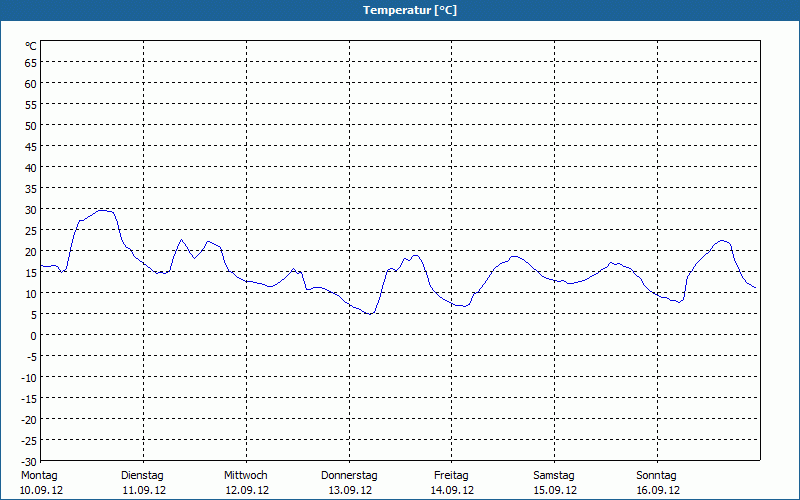Click the 35 axis value

click(31, 189)
